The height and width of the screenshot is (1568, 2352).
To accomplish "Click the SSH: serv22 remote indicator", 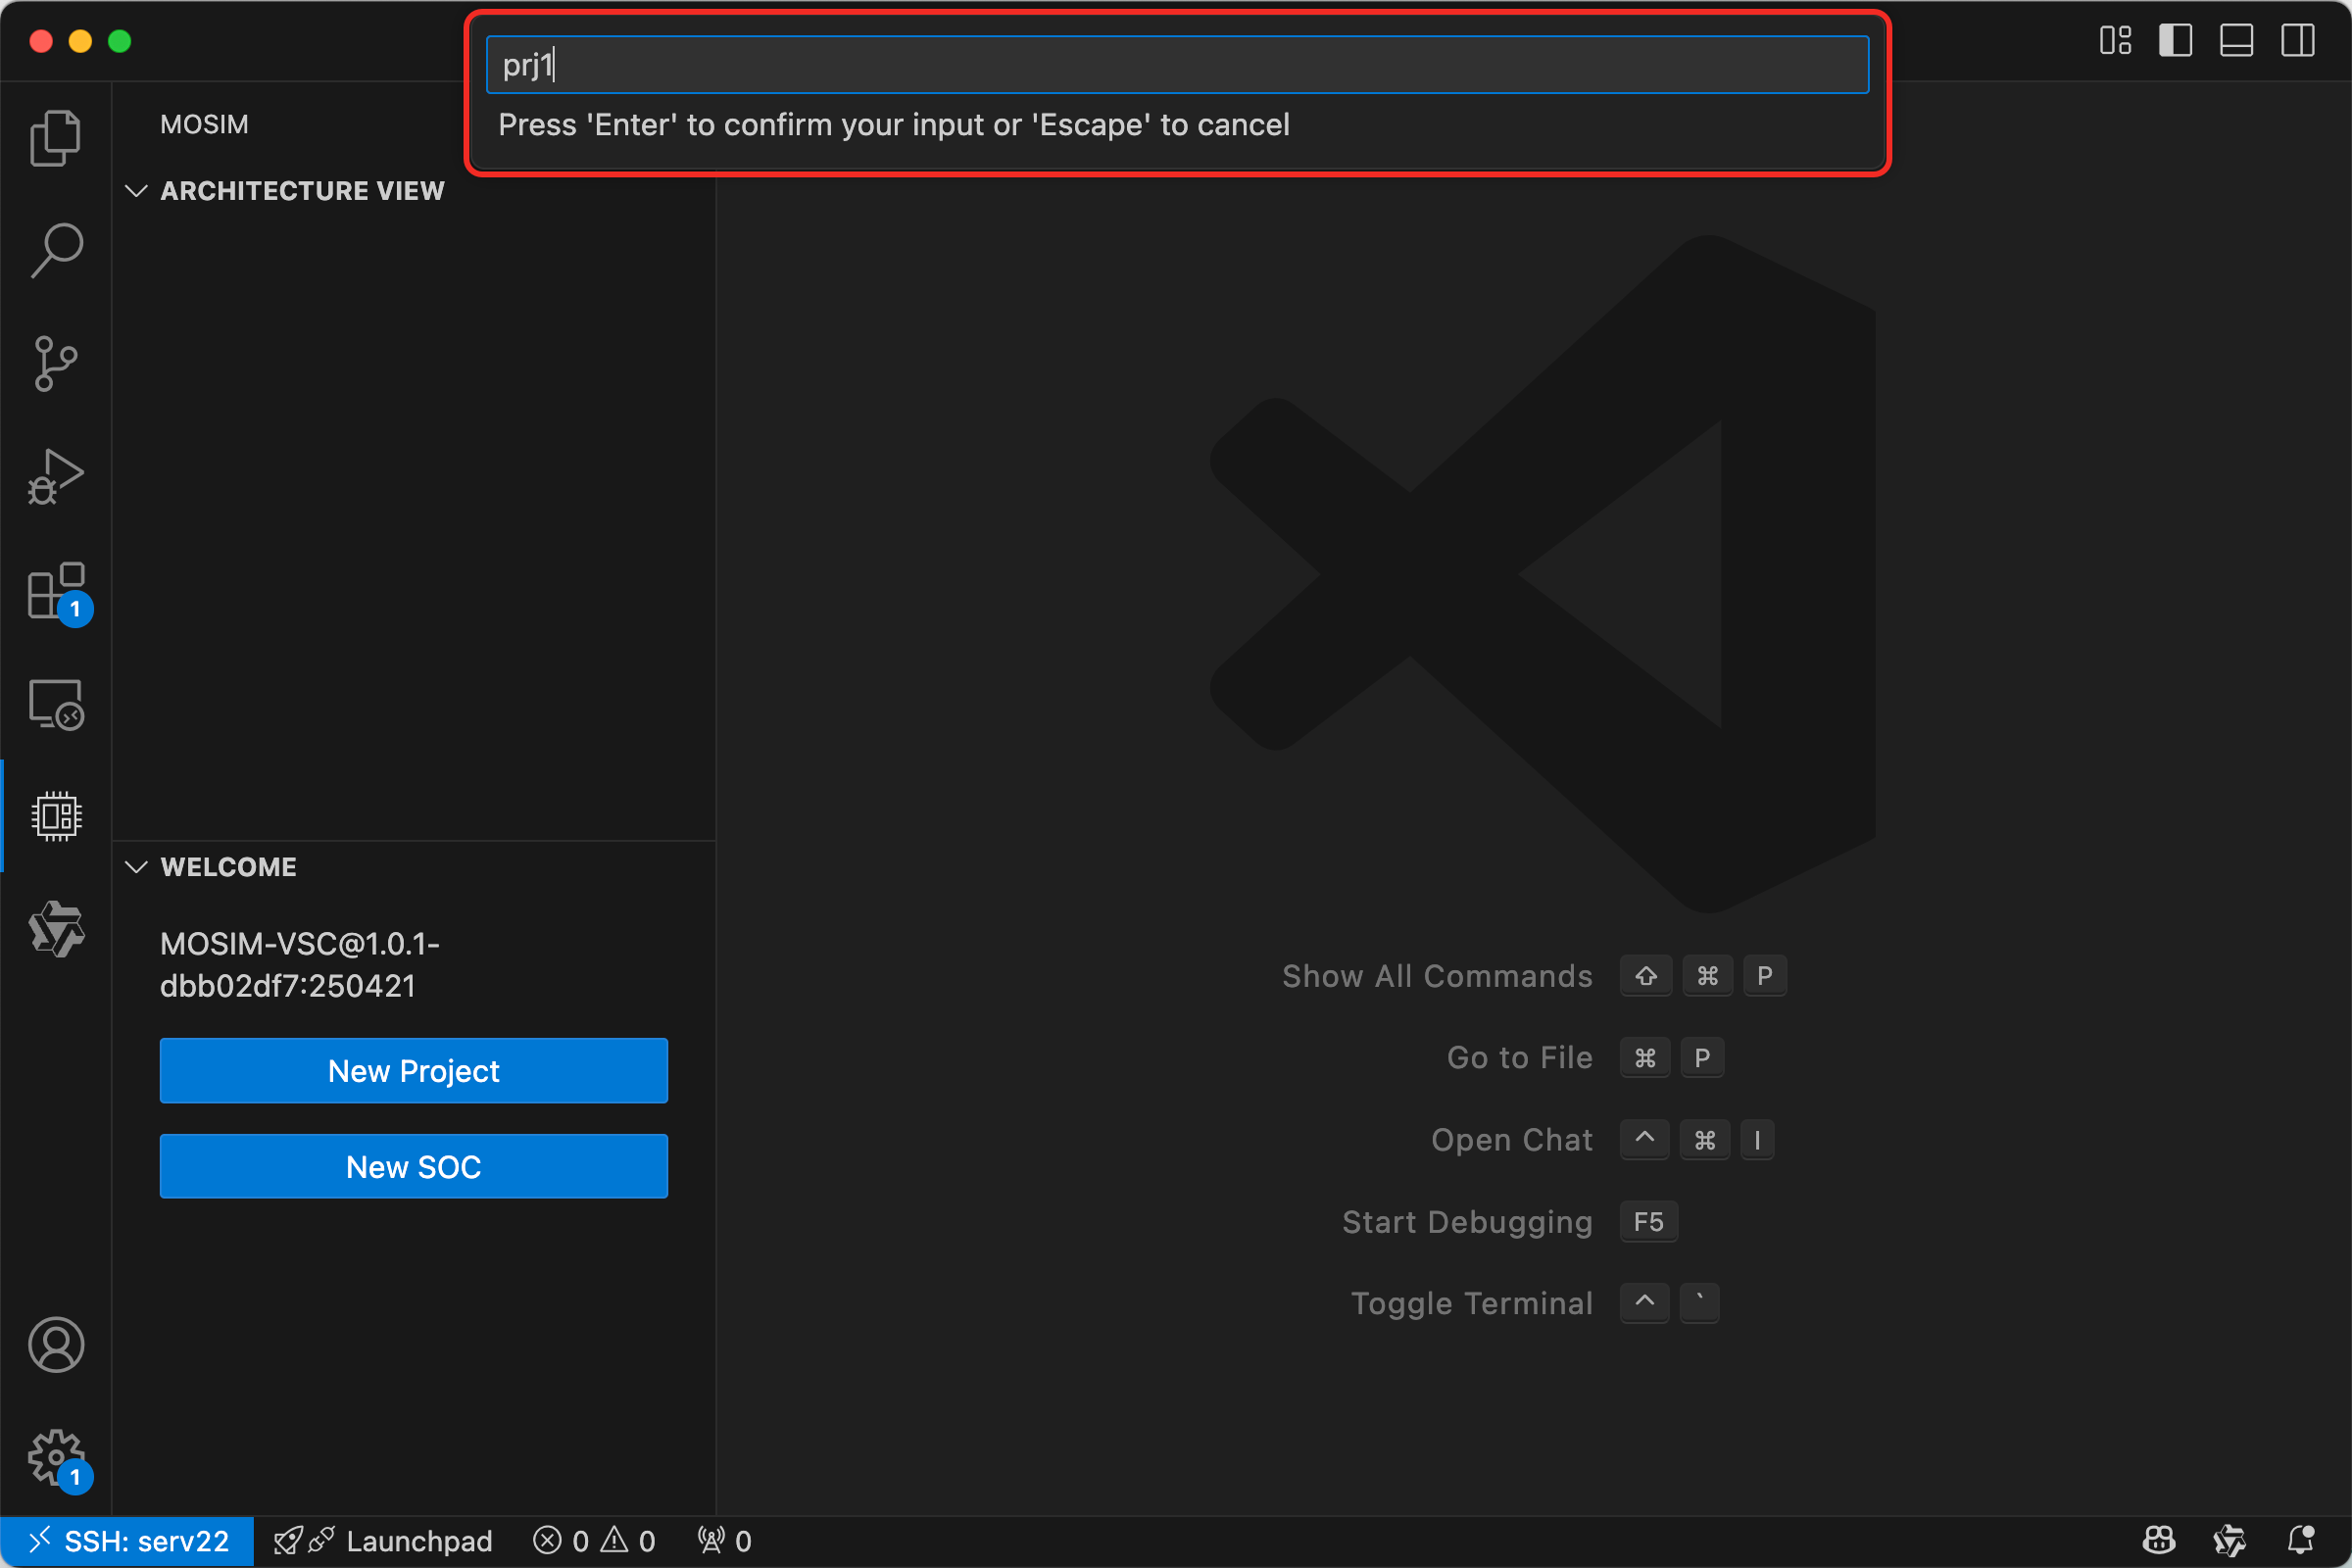I will point(127,1541).
